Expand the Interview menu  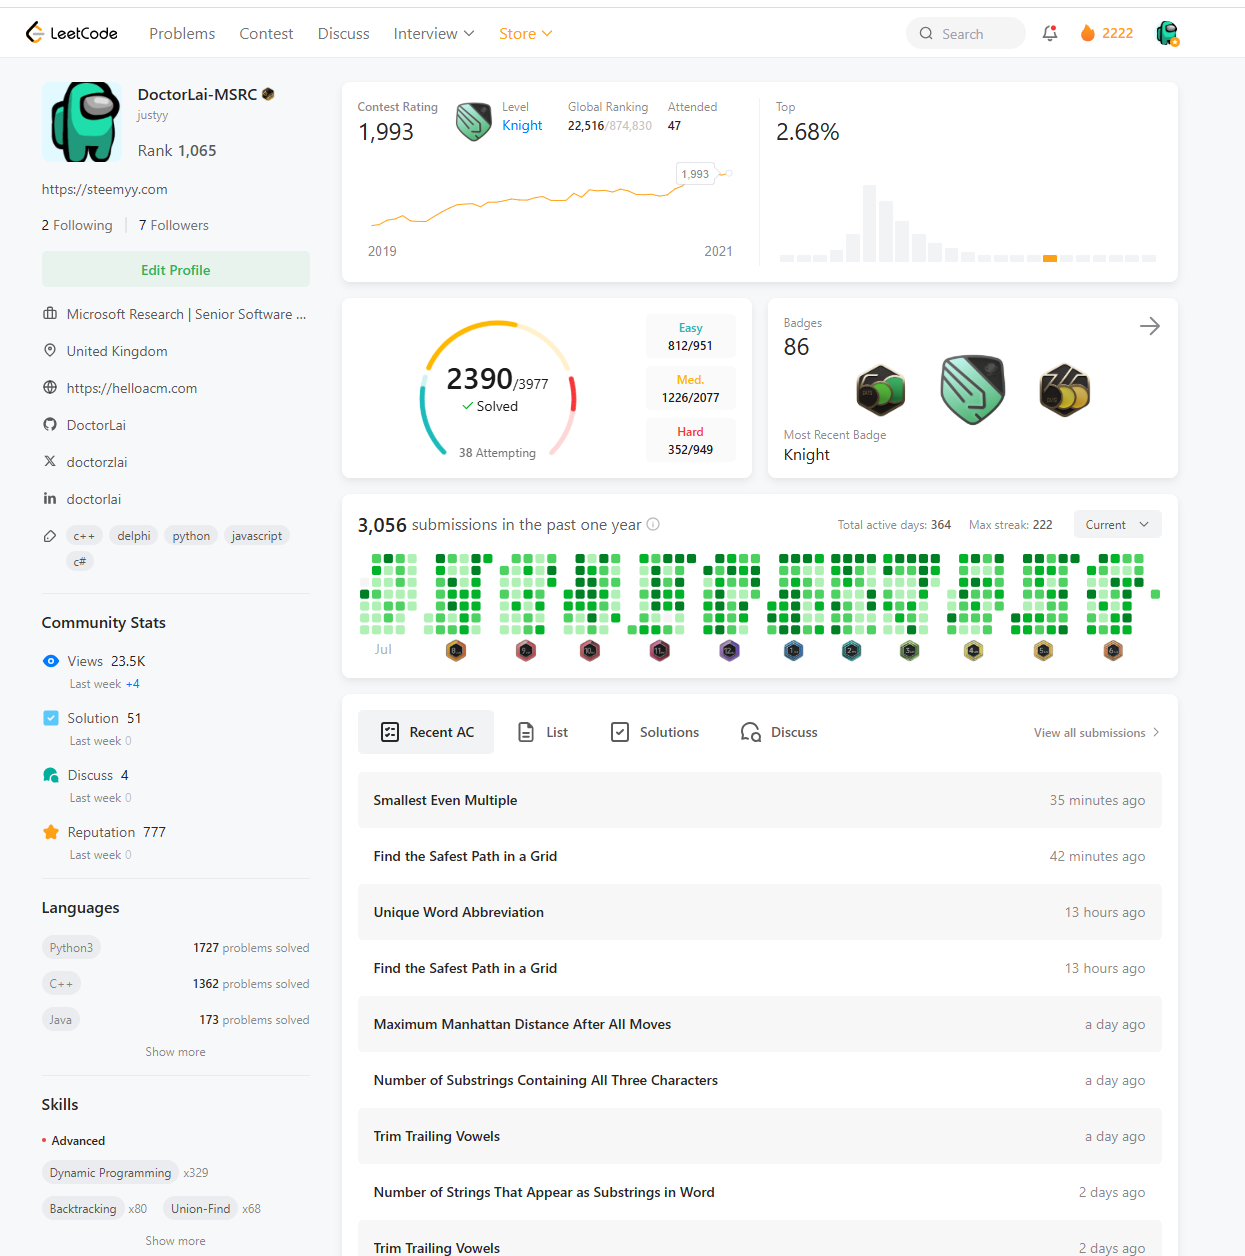434,33
